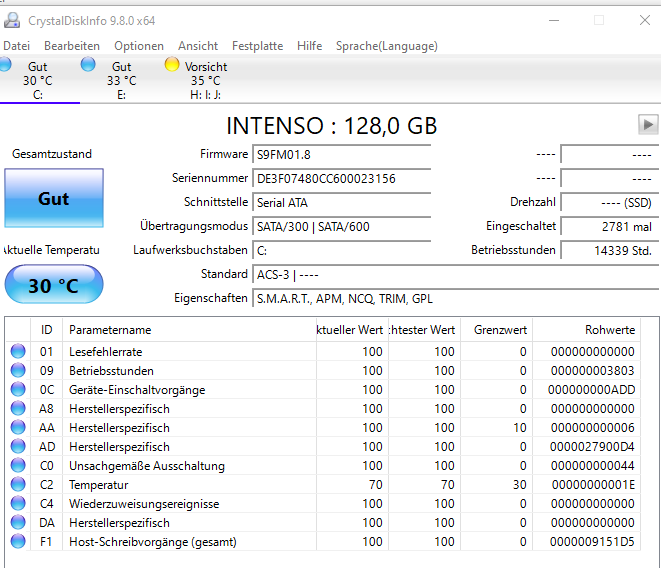Click the Standard field ACS-3
This screenshot has width=661, height=568.
click(x=456, y=275)
